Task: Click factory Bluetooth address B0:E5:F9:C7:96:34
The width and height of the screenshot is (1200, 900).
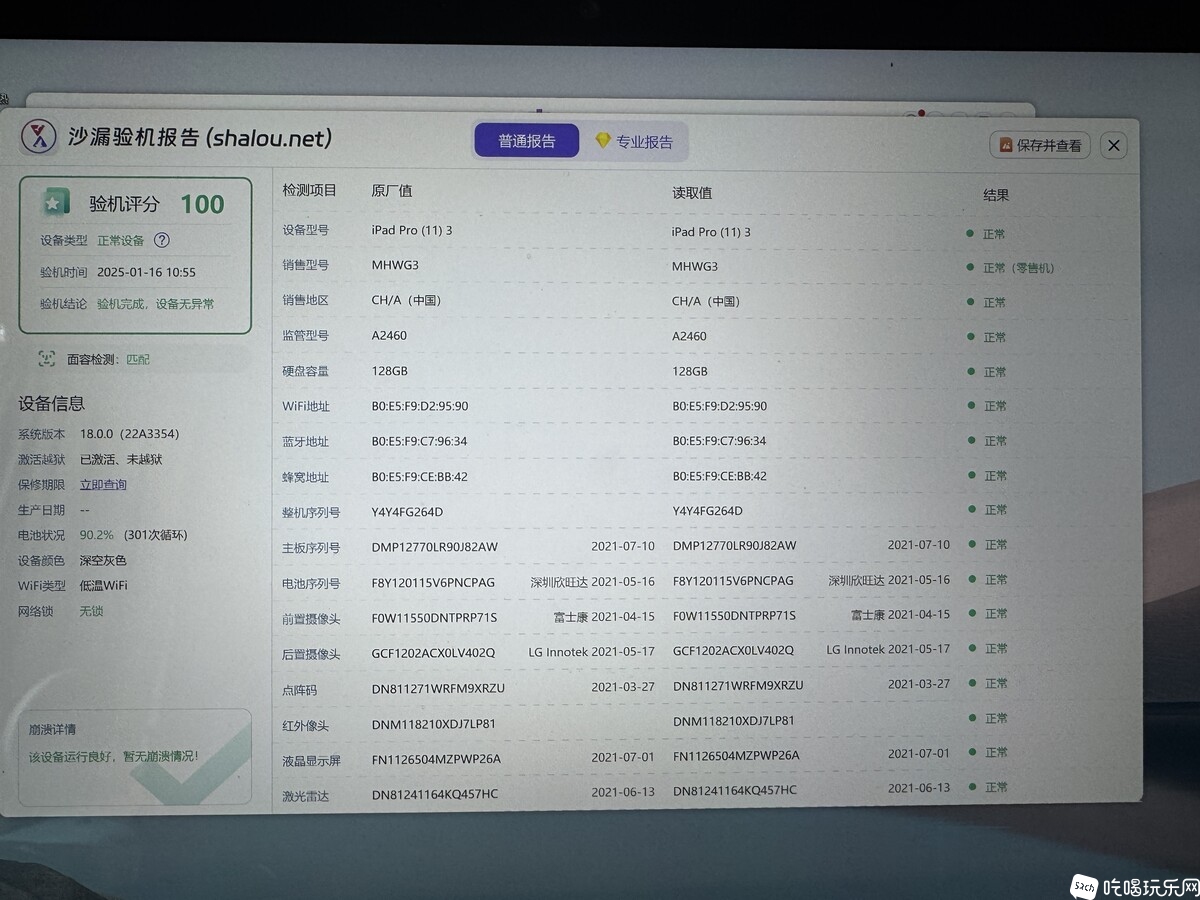Action: pos(419,441)
